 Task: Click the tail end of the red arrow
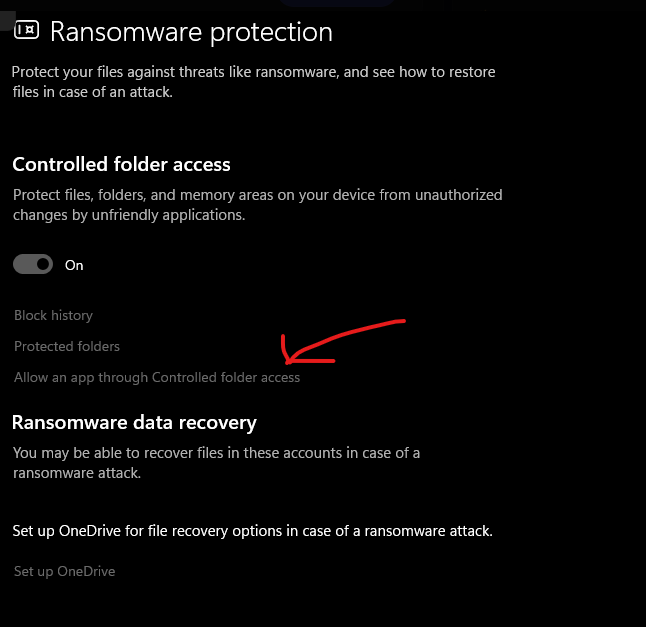tap(402, 322)
